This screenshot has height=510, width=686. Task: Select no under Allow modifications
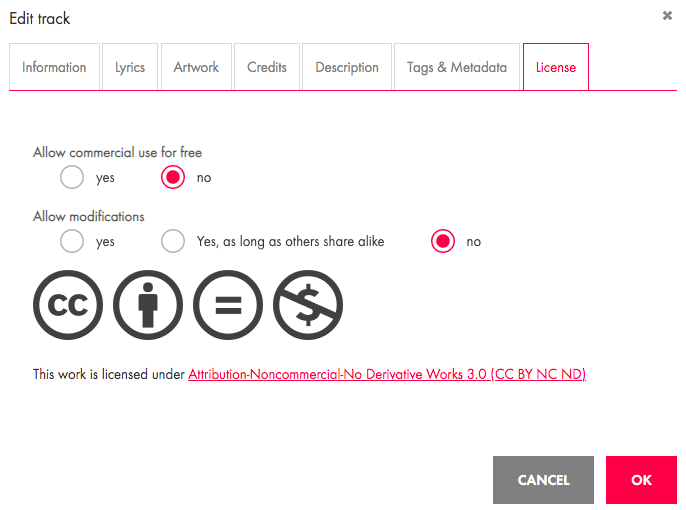click(x=443, y=241)
